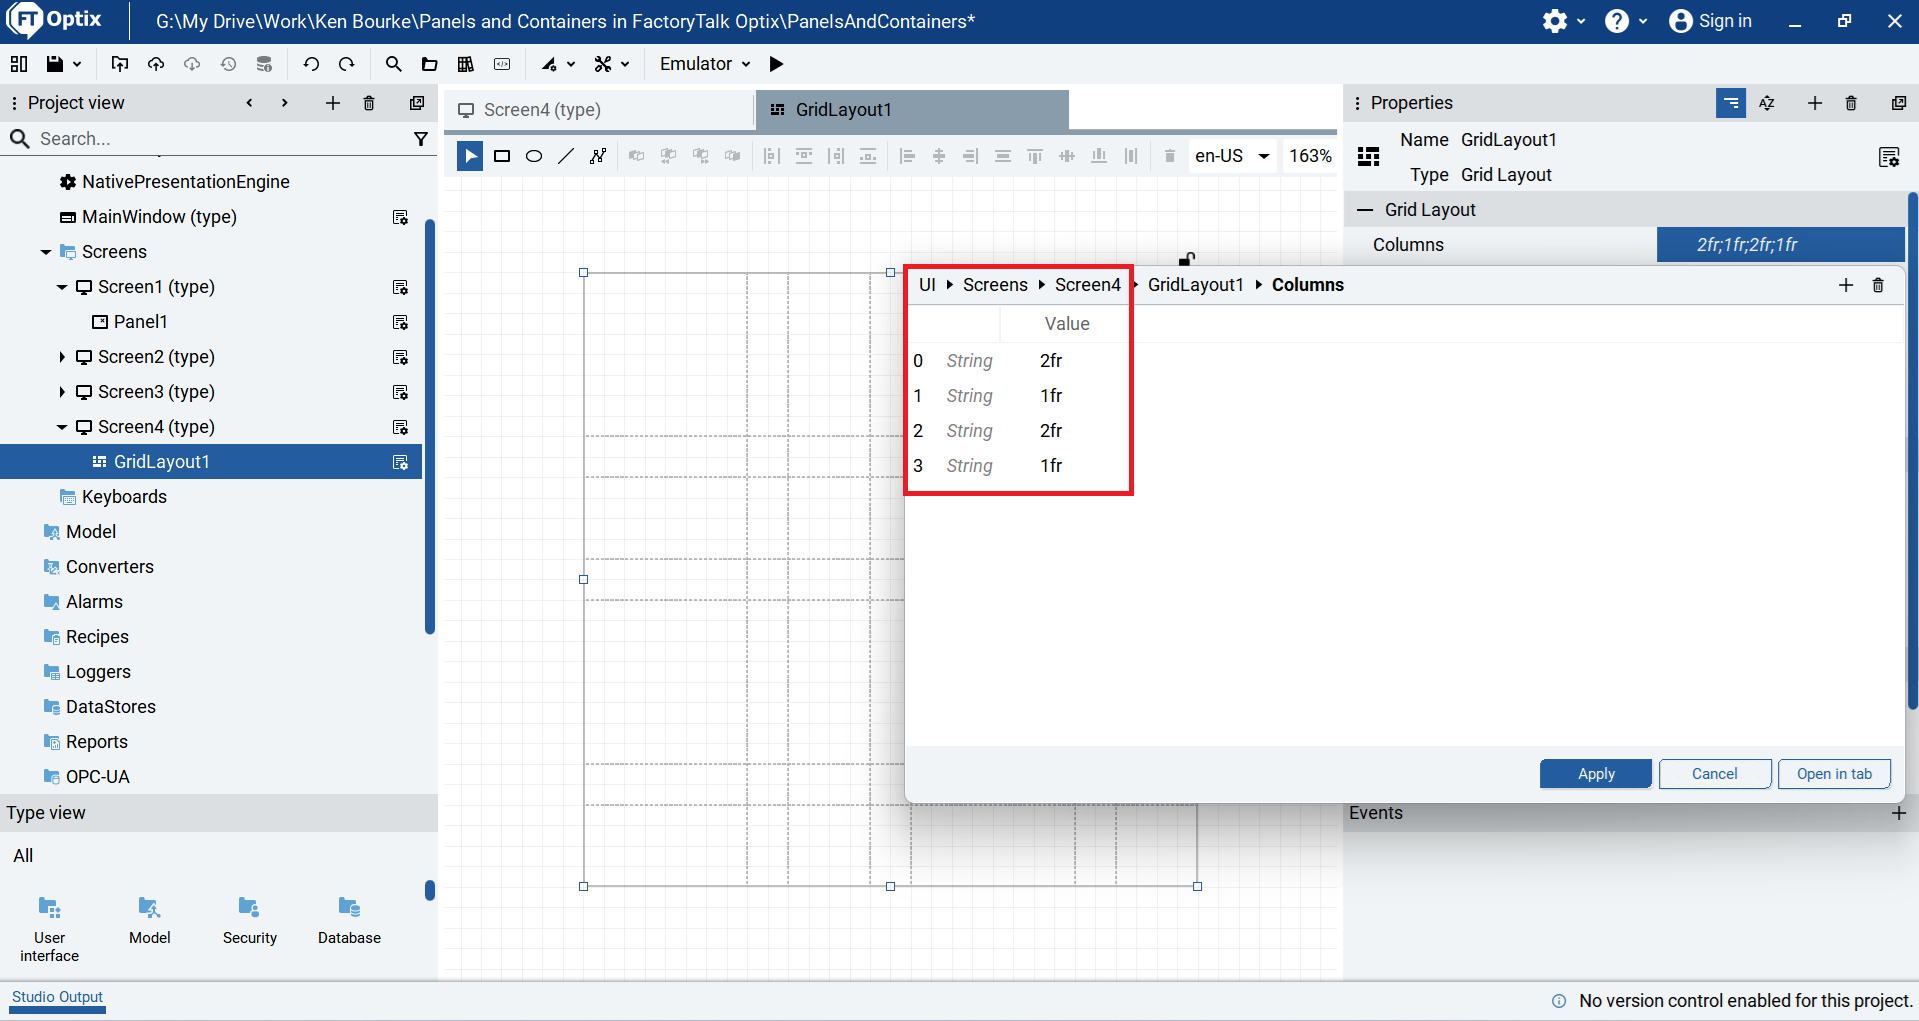Click the 163% zoom level field

click(1310, 156)
